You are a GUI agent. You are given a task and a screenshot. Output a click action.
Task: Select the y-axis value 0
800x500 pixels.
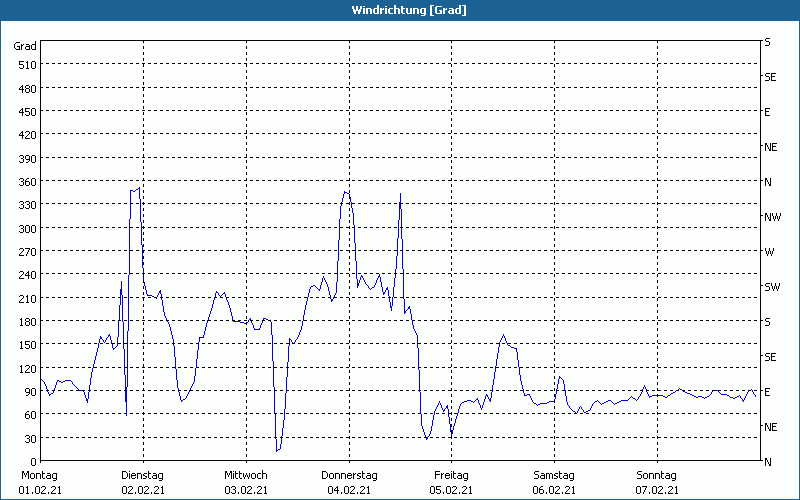click(x=34, y=462)
